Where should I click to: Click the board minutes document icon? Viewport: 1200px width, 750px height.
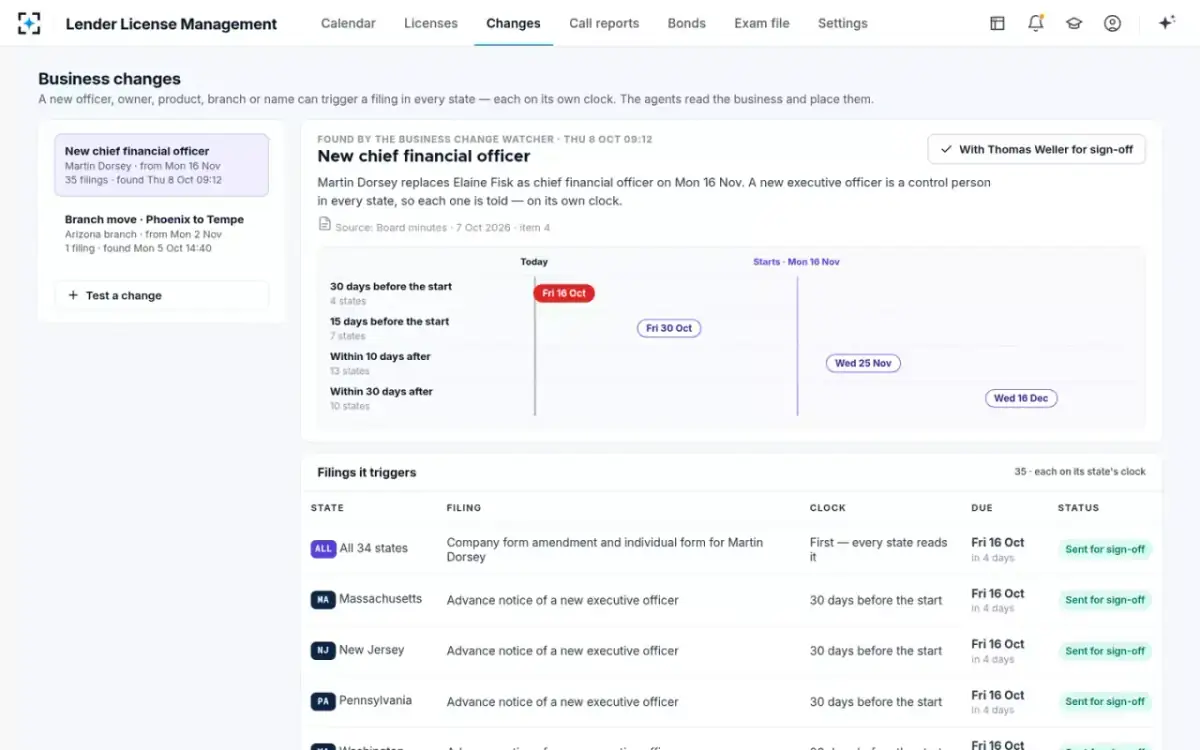tap(324, 224)
